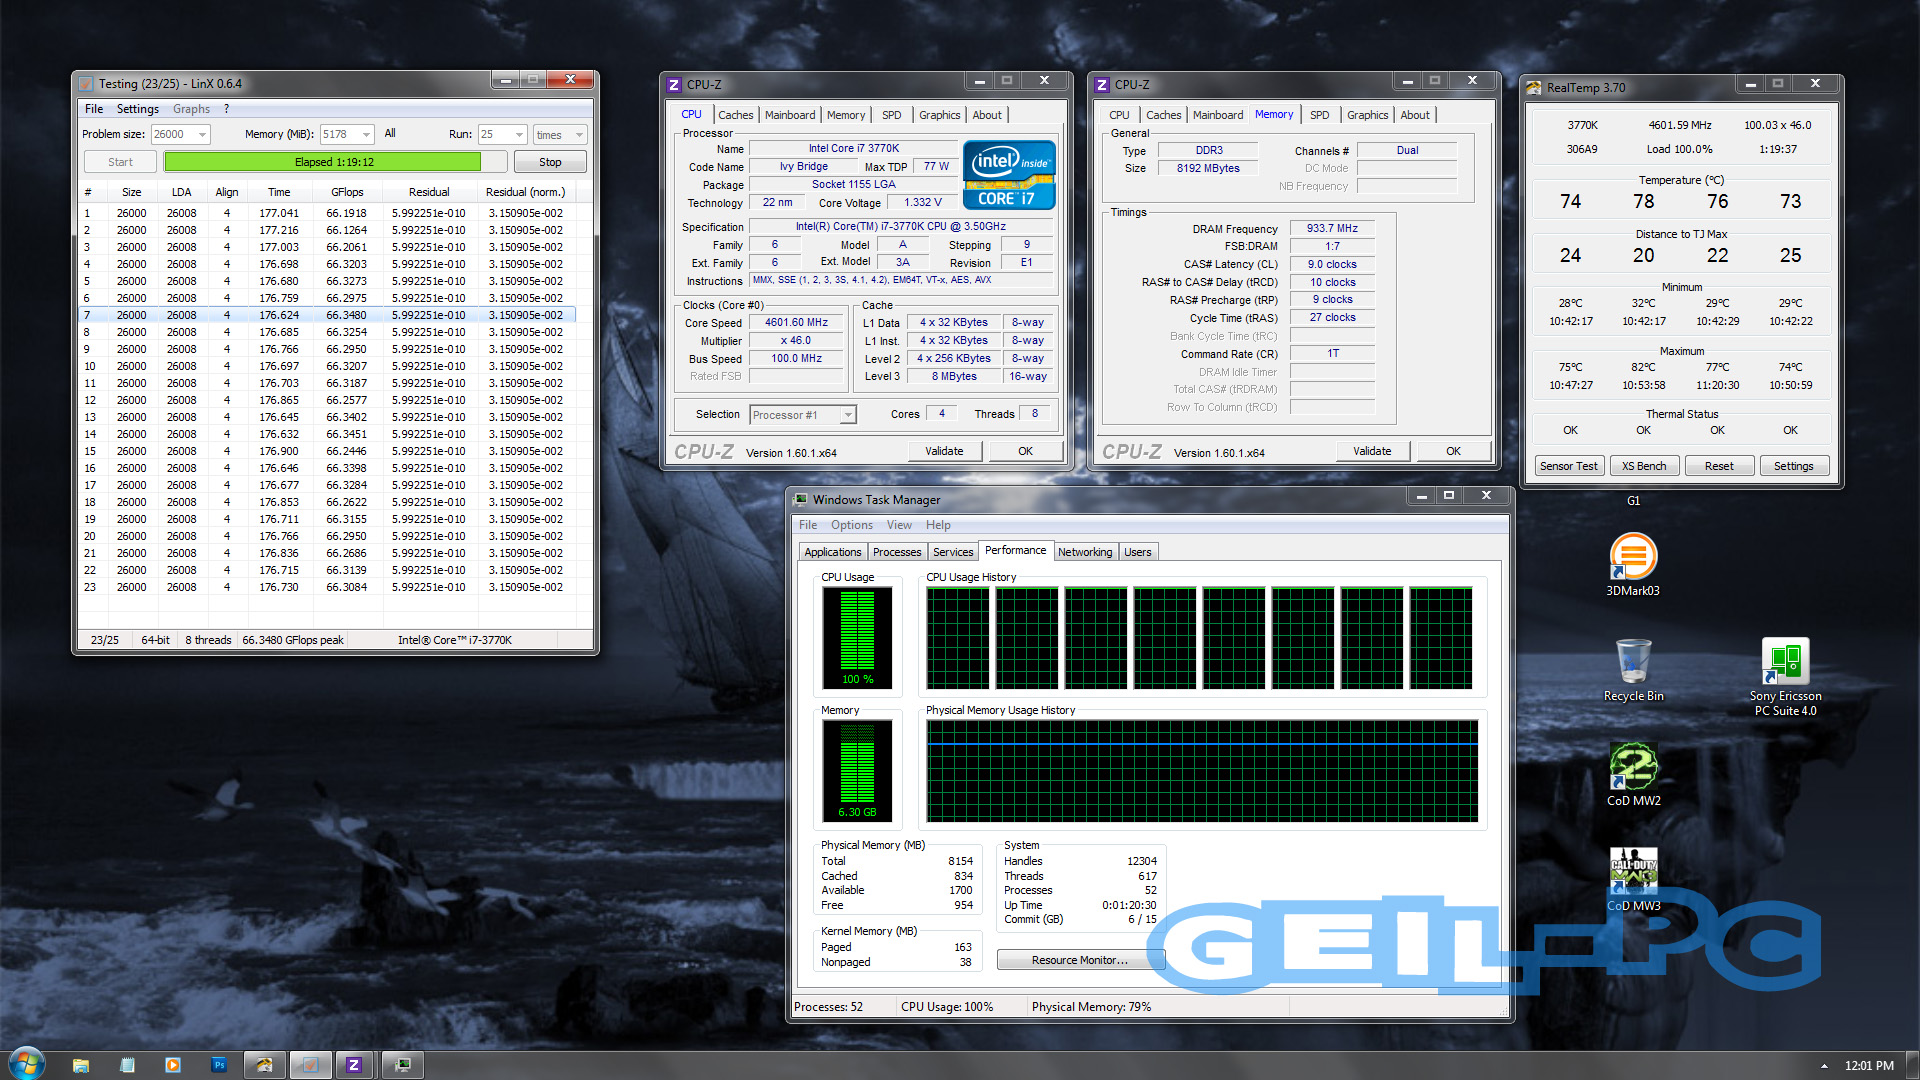Image resolution: width=1920 pixels, height=1080 pixels.
Task: Switch to Networking tab in Task Manager
Action: point(1084,552)
